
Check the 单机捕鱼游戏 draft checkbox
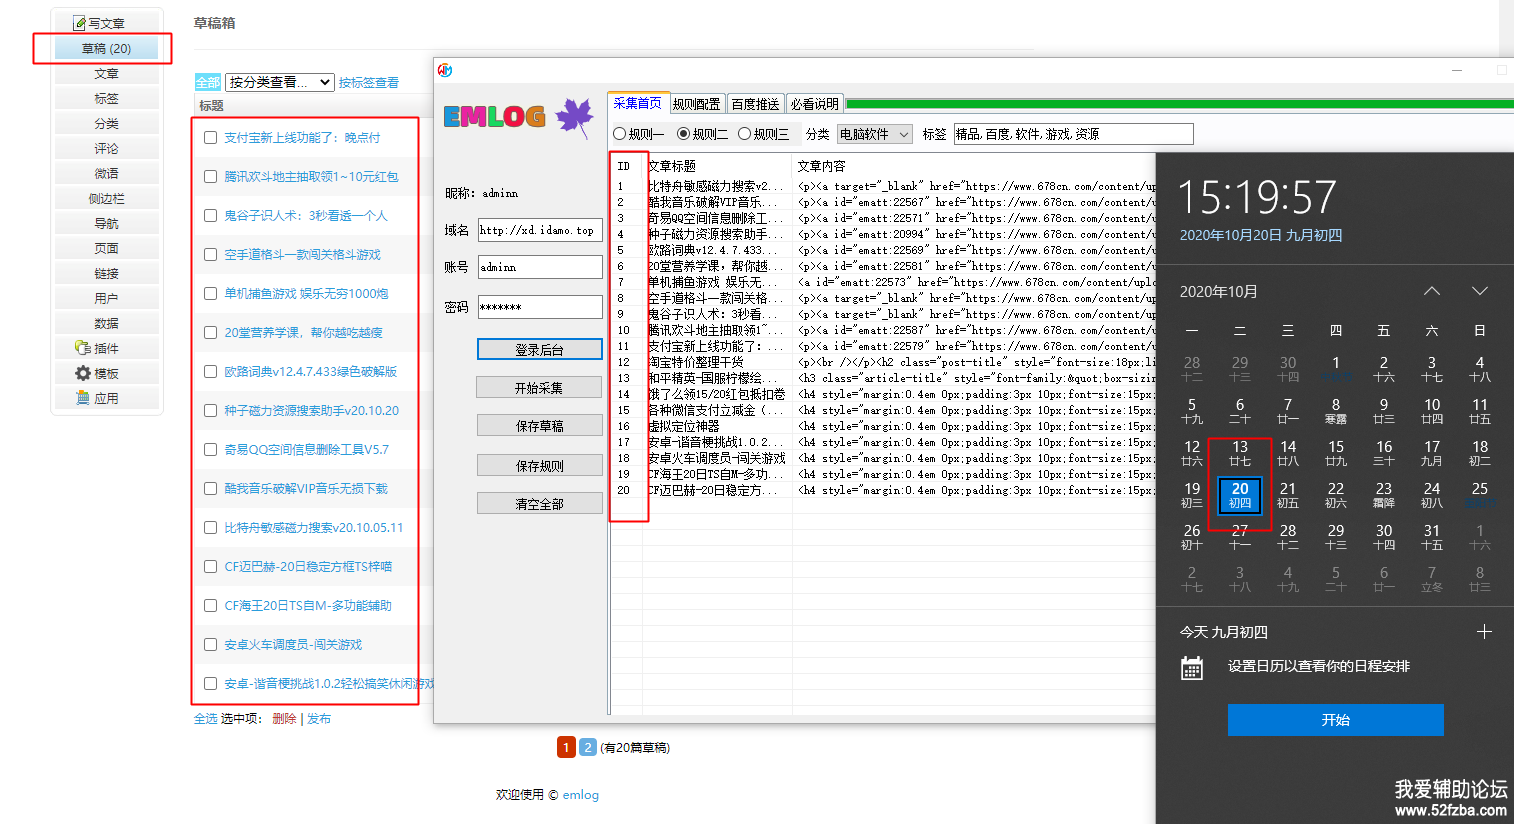210,293
